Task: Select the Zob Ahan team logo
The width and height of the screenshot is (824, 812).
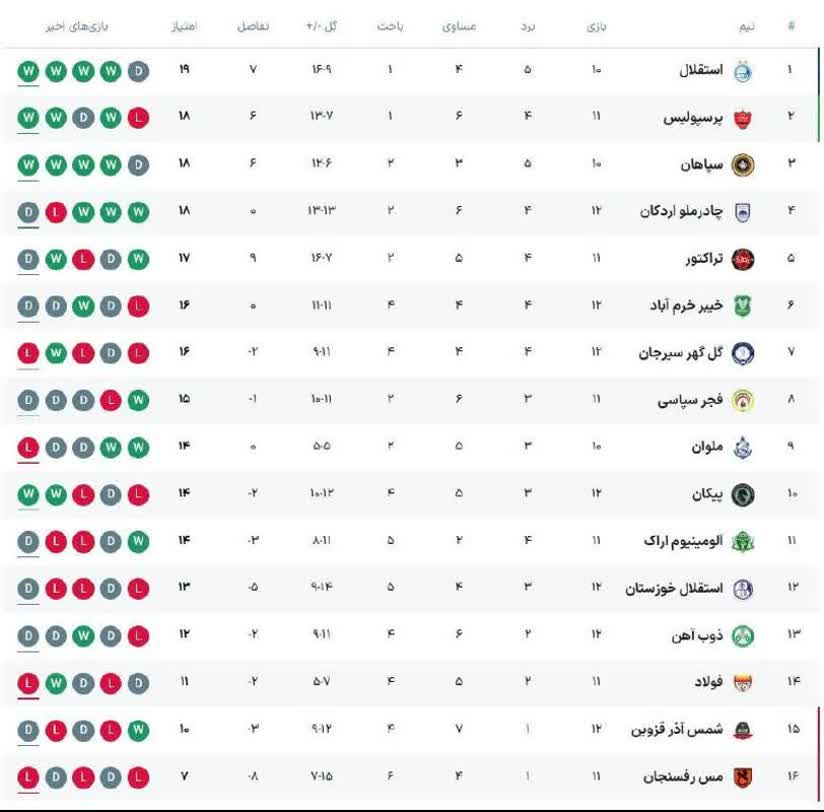Action: coord(743,636)
